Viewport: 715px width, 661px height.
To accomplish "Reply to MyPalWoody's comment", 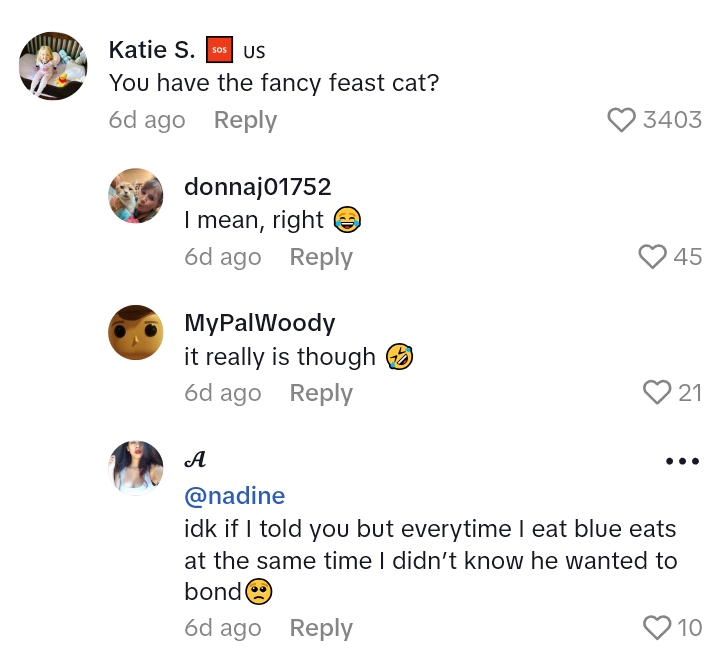I will [x=321, y=393].
